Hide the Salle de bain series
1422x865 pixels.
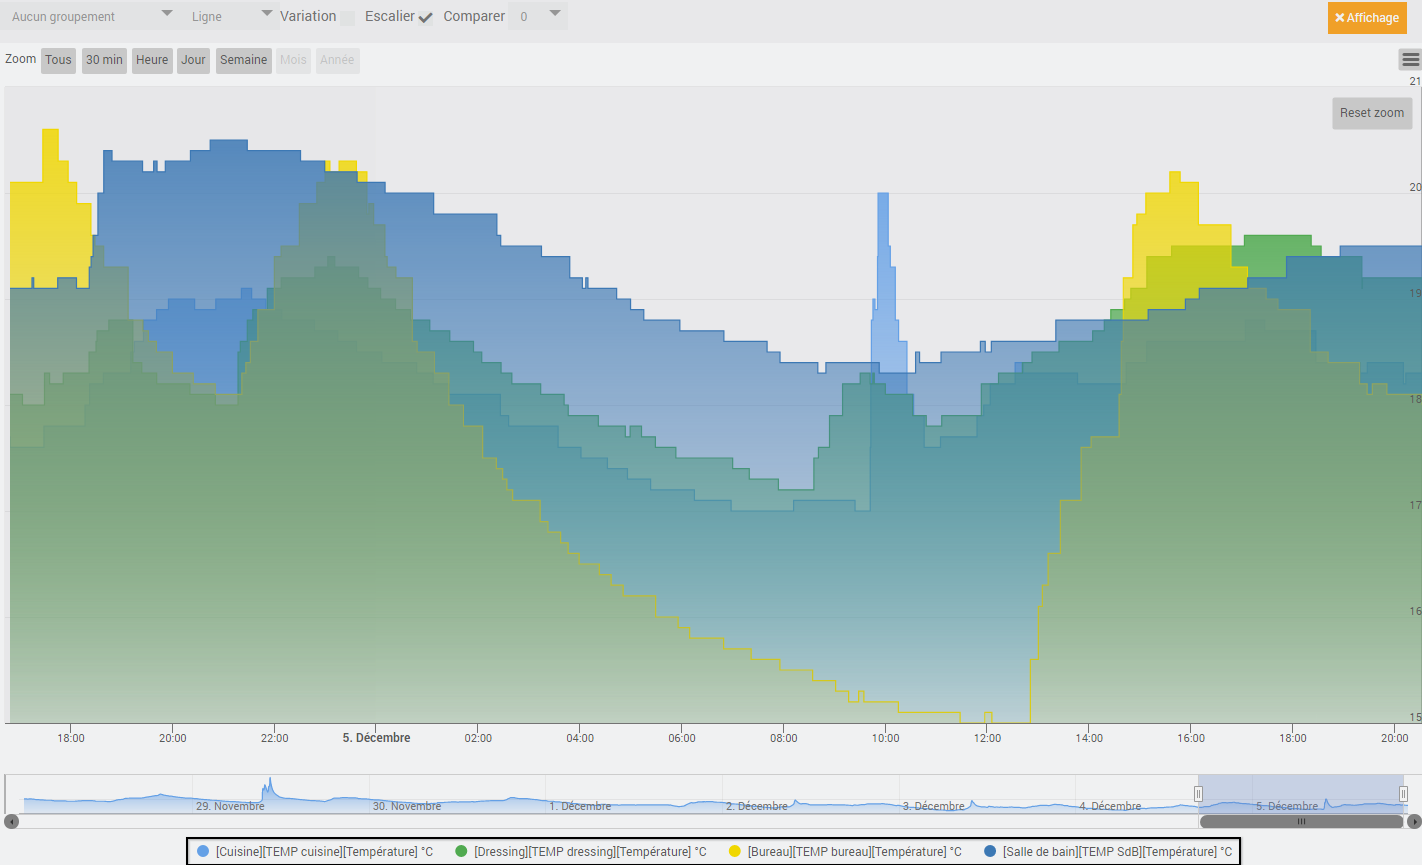click(1108, 852)
